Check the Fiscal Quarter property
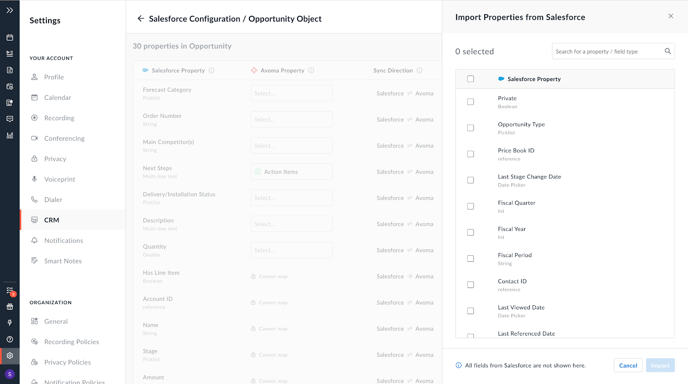 470,206
